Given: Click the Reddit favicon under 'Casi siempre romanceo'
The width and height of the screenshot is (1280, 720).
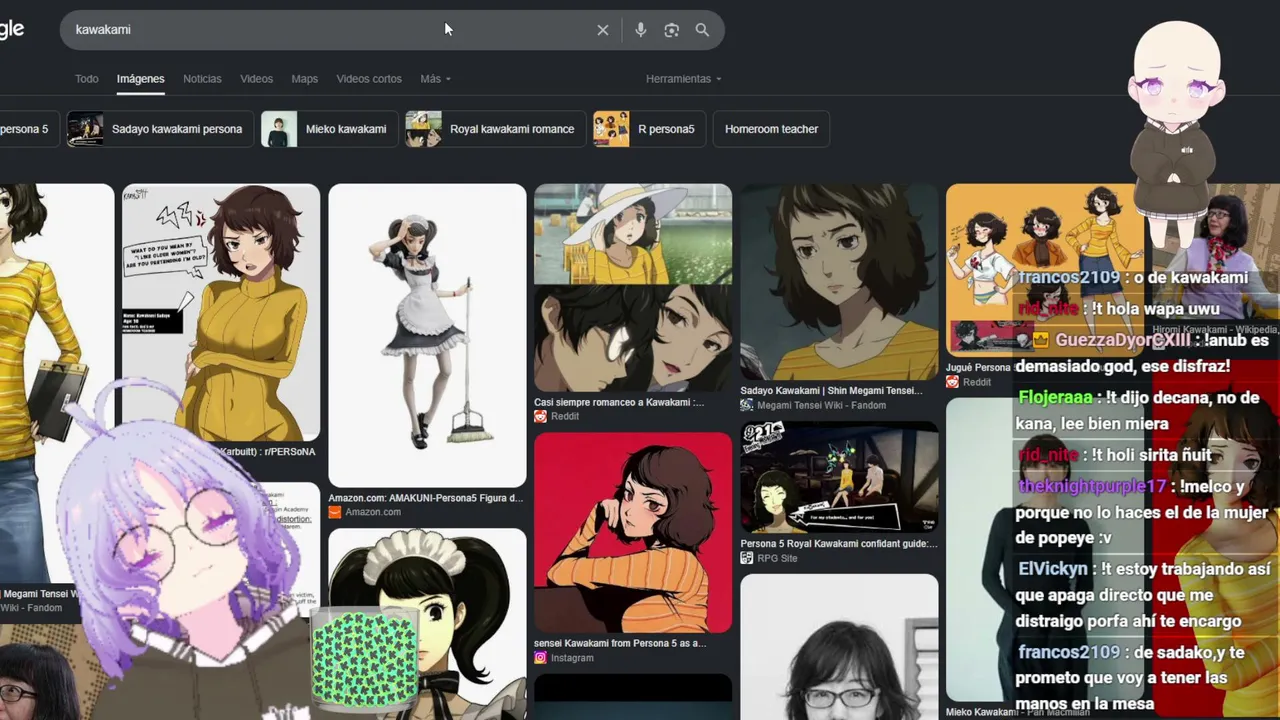Looking at the screenshot, I should click(x=540, y=416).
